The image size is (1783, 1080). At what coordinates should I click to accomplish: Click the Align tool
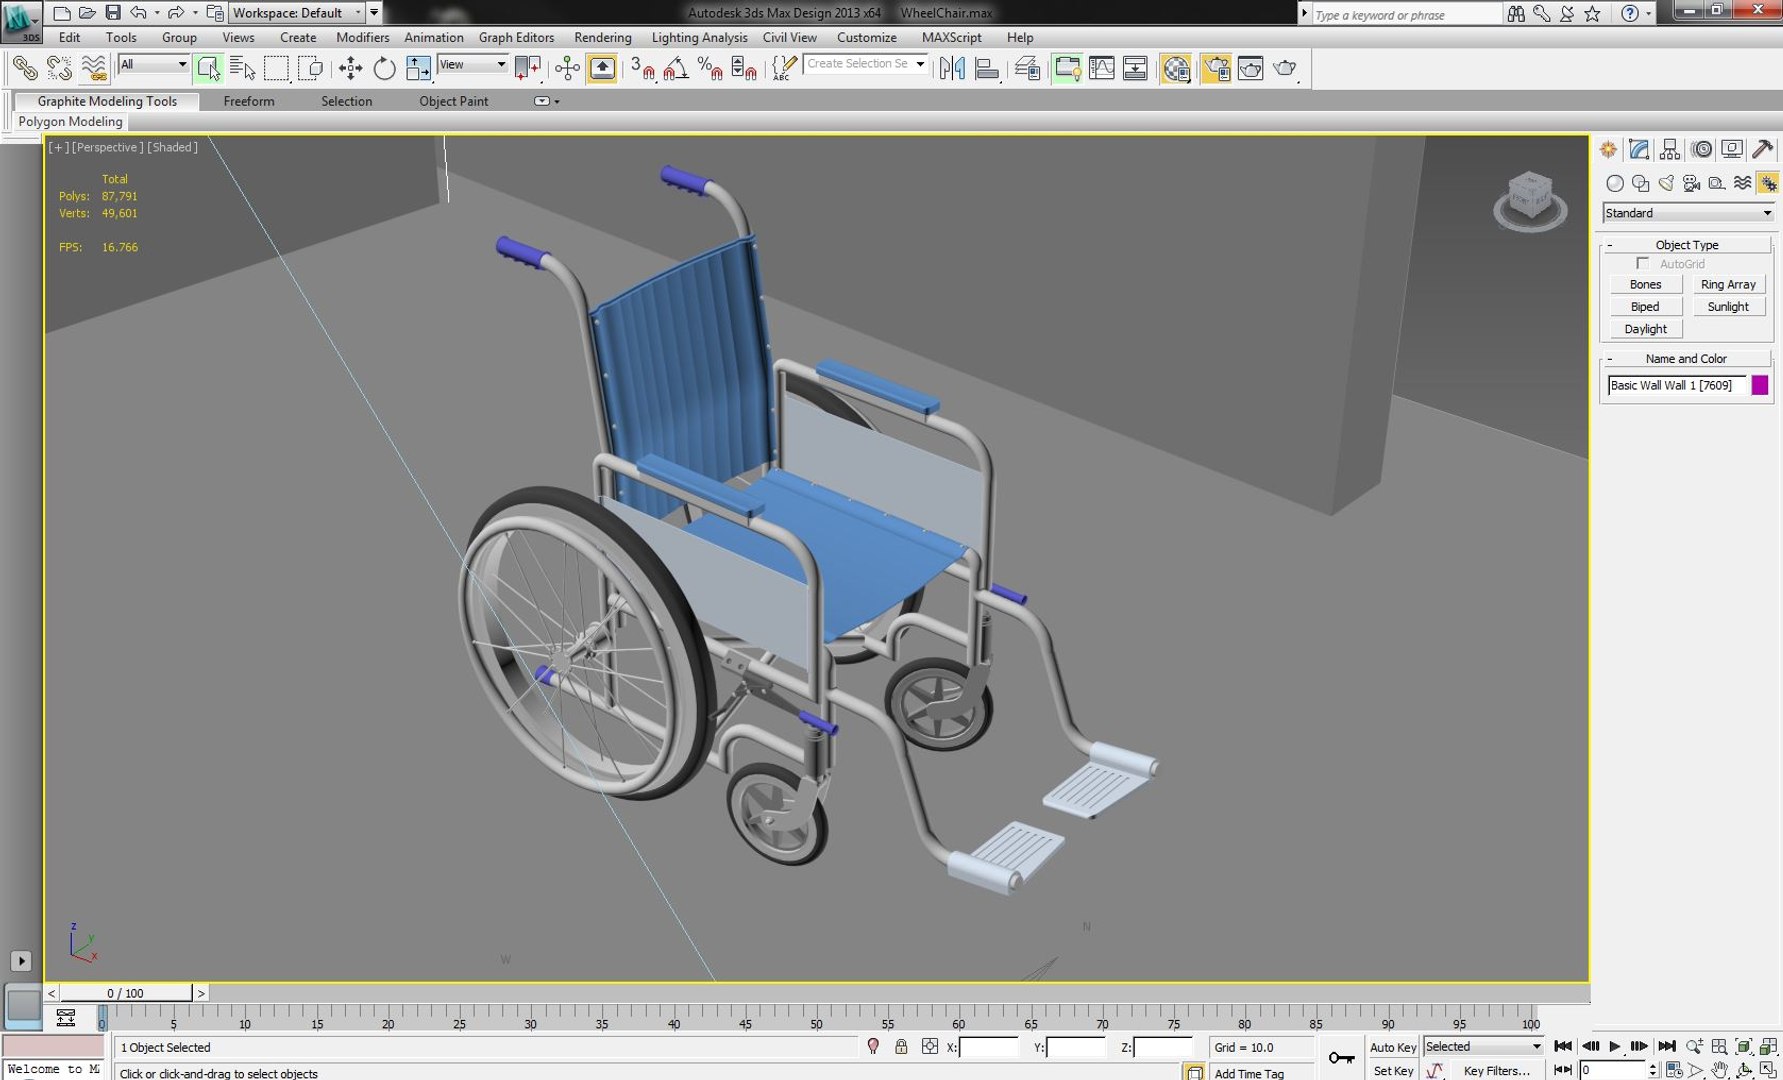(987, 68)
